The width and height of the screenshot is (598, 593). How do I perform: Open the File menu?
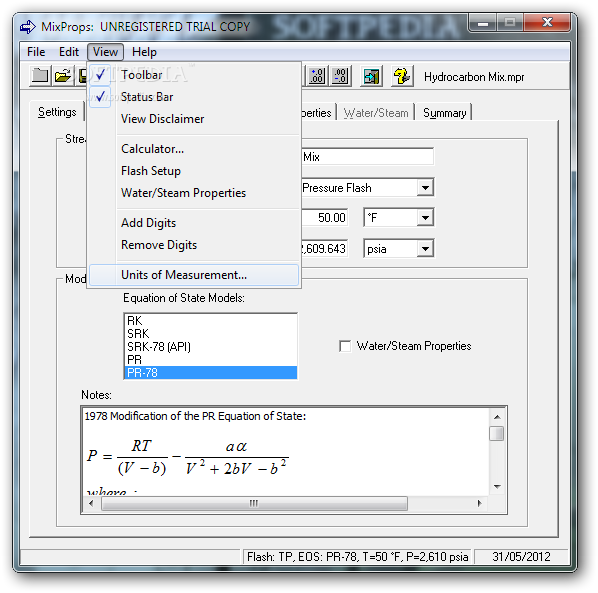coord(36,52)
